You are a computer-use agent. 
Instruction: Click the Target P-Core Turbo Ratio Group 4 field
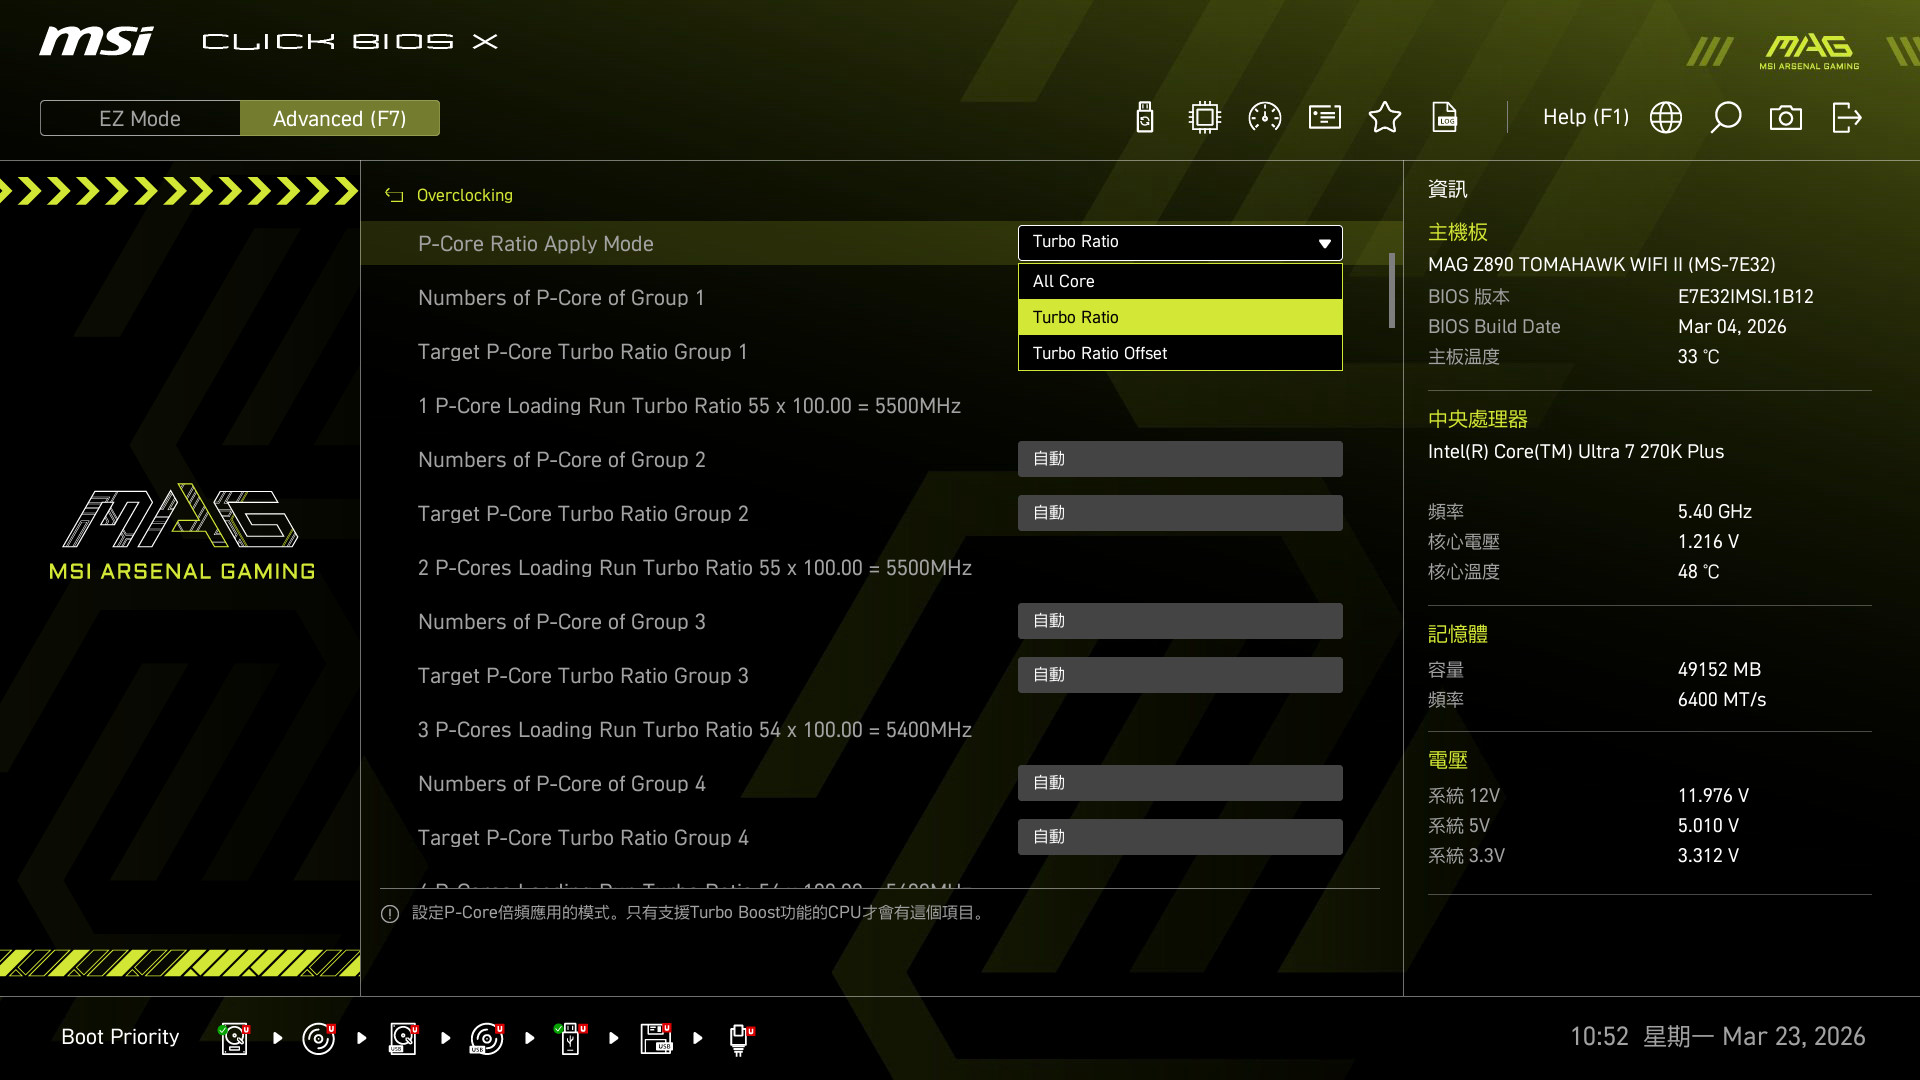coord(1180,837)
